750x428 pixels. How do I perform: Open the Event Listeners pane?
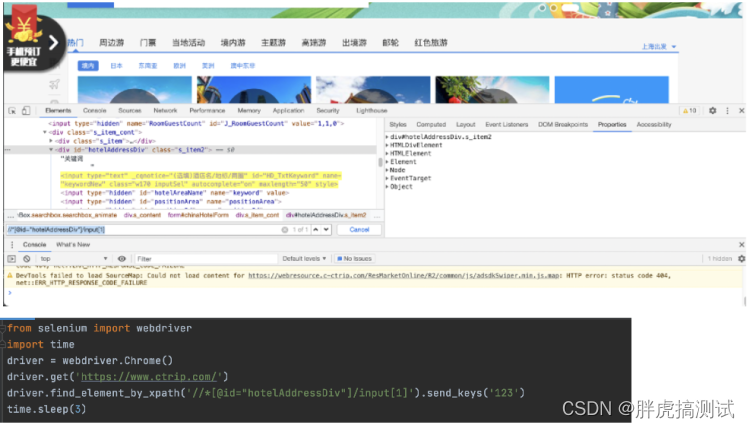[507, 125]
